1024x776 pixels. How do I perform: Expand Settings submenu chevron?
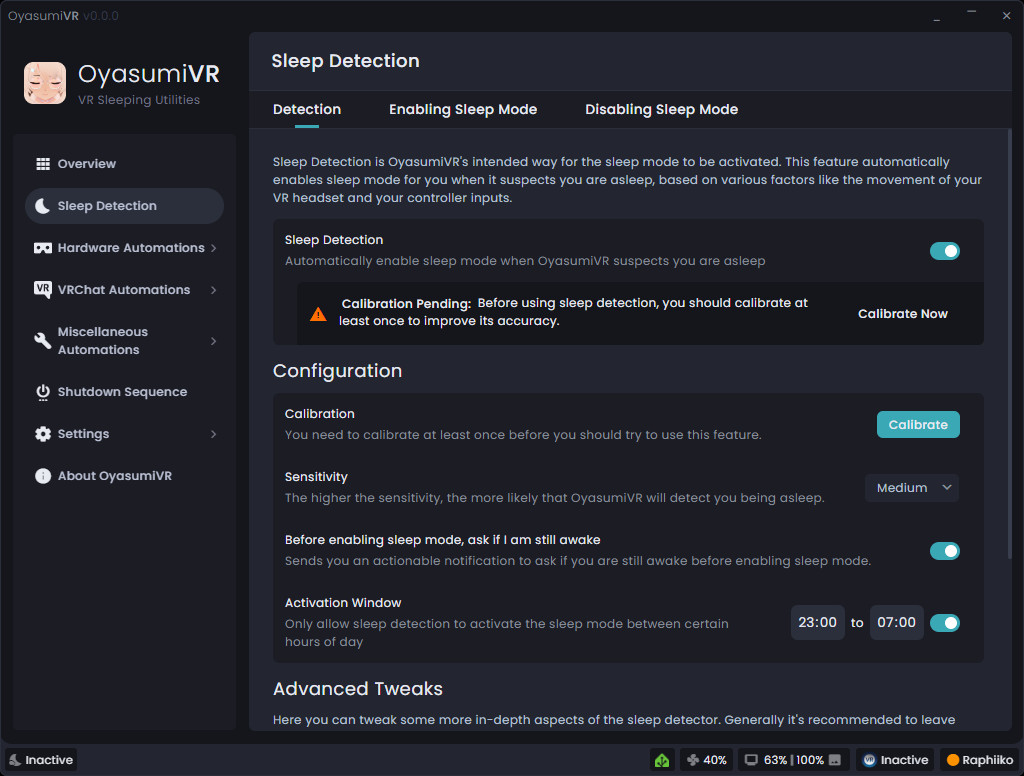(x=214, y=434)
